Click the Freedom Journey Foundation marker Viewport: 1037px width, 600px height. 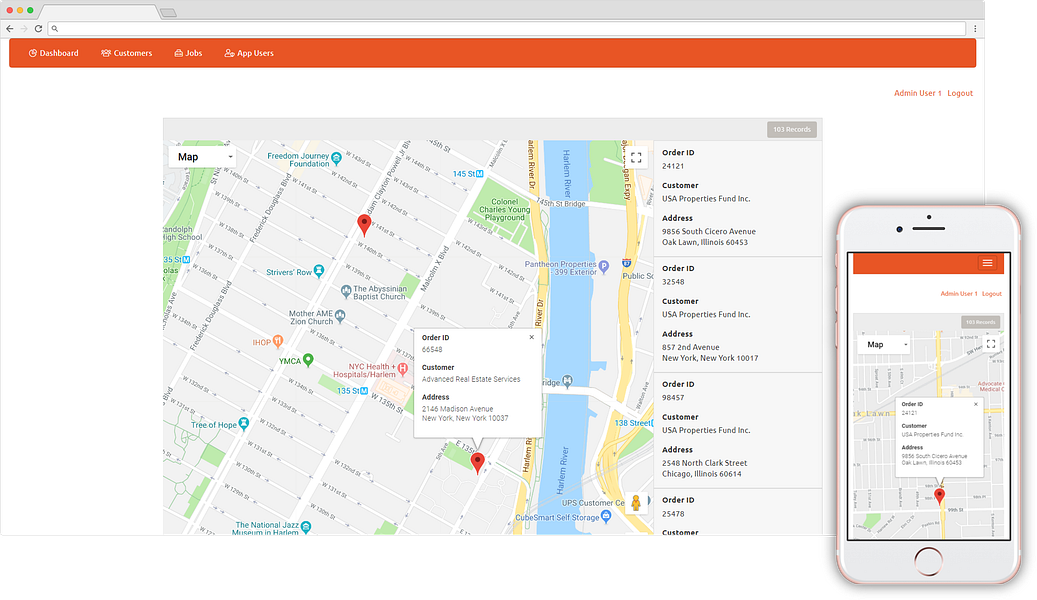[x=337, y=158]
